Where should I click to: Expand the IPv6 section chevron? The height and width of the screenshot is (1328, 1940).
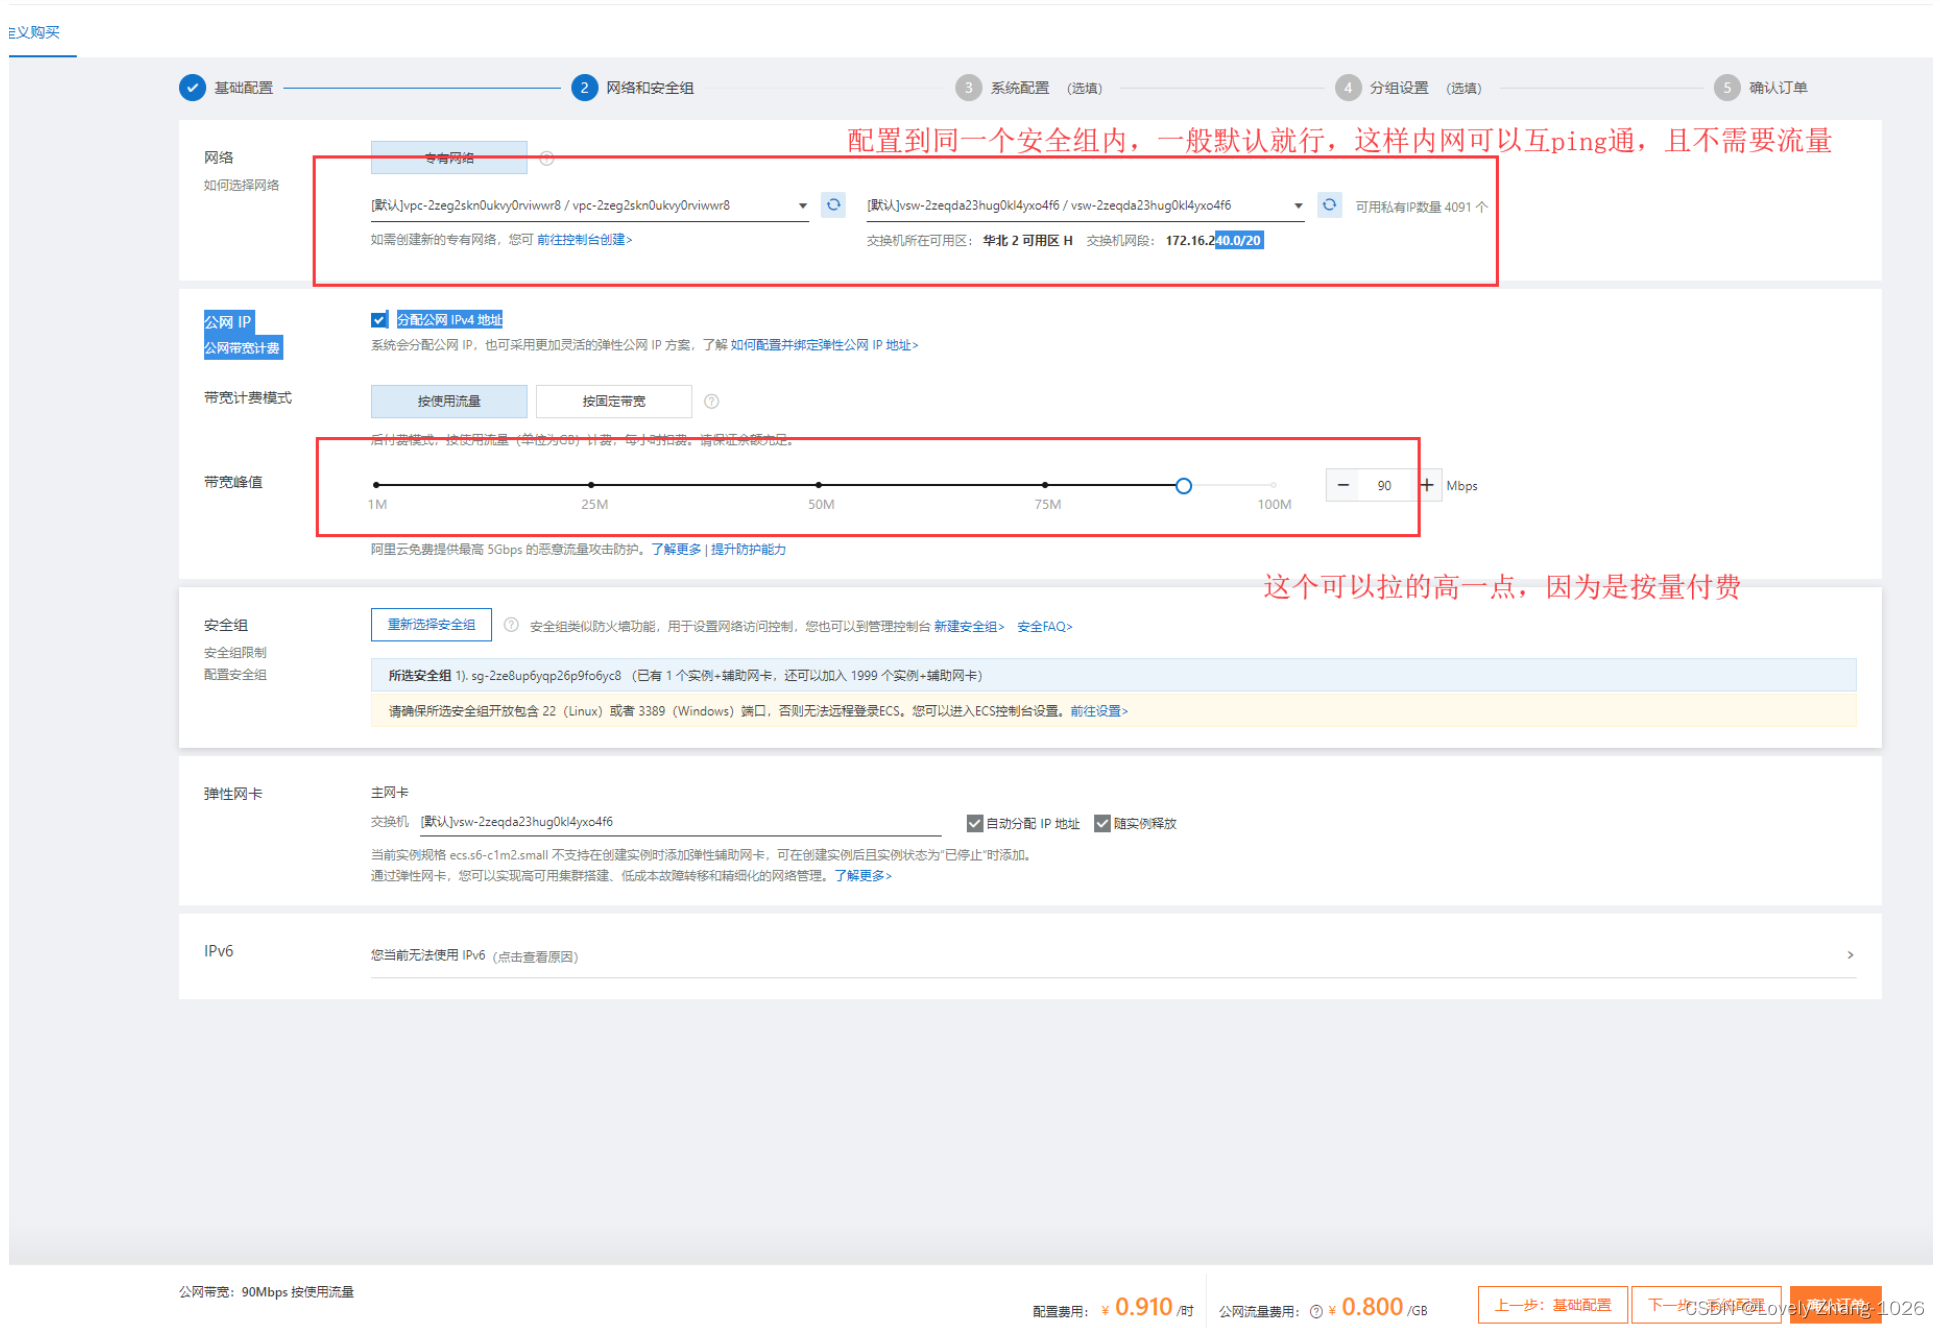(1850, 955)
